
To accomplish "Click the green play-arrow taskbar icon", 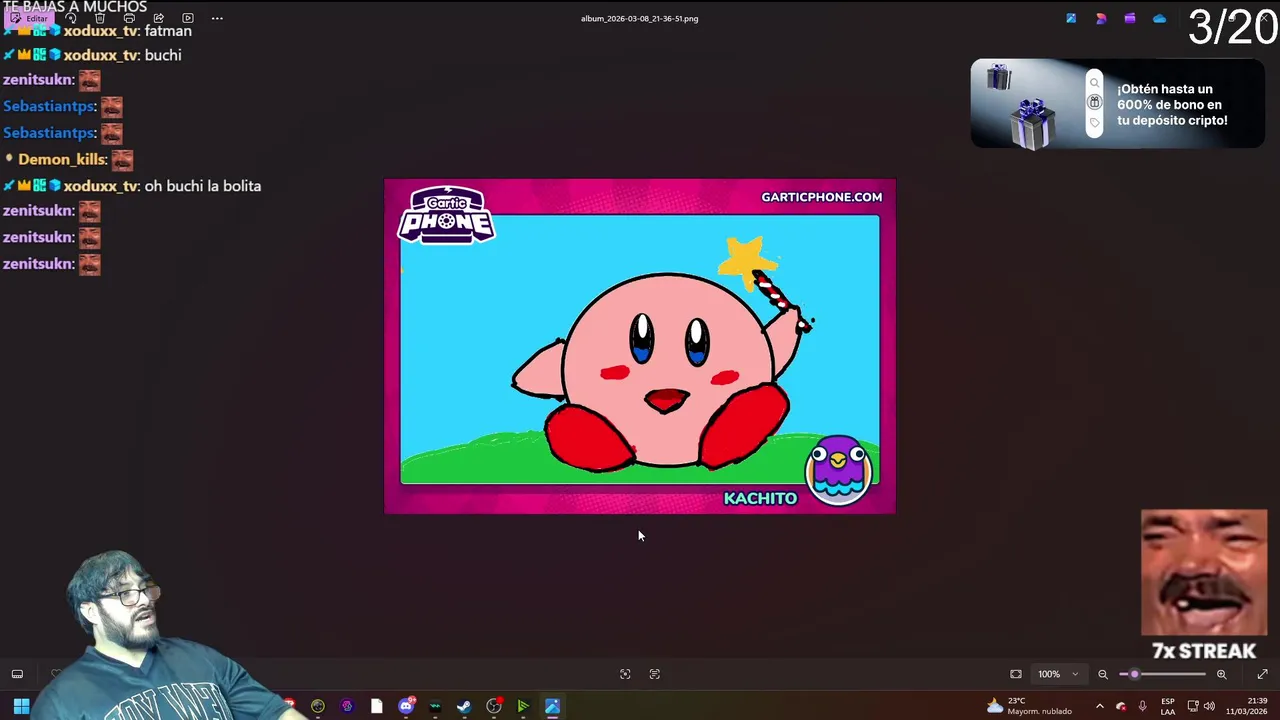I will [x=522, y=706].
